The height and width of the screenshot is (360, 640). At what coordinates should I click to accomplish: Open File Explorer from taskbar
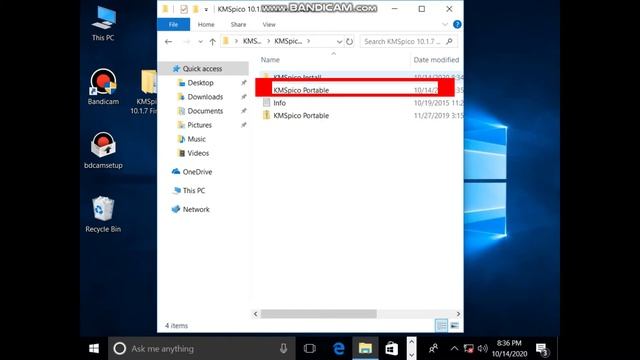coord(365,349)
